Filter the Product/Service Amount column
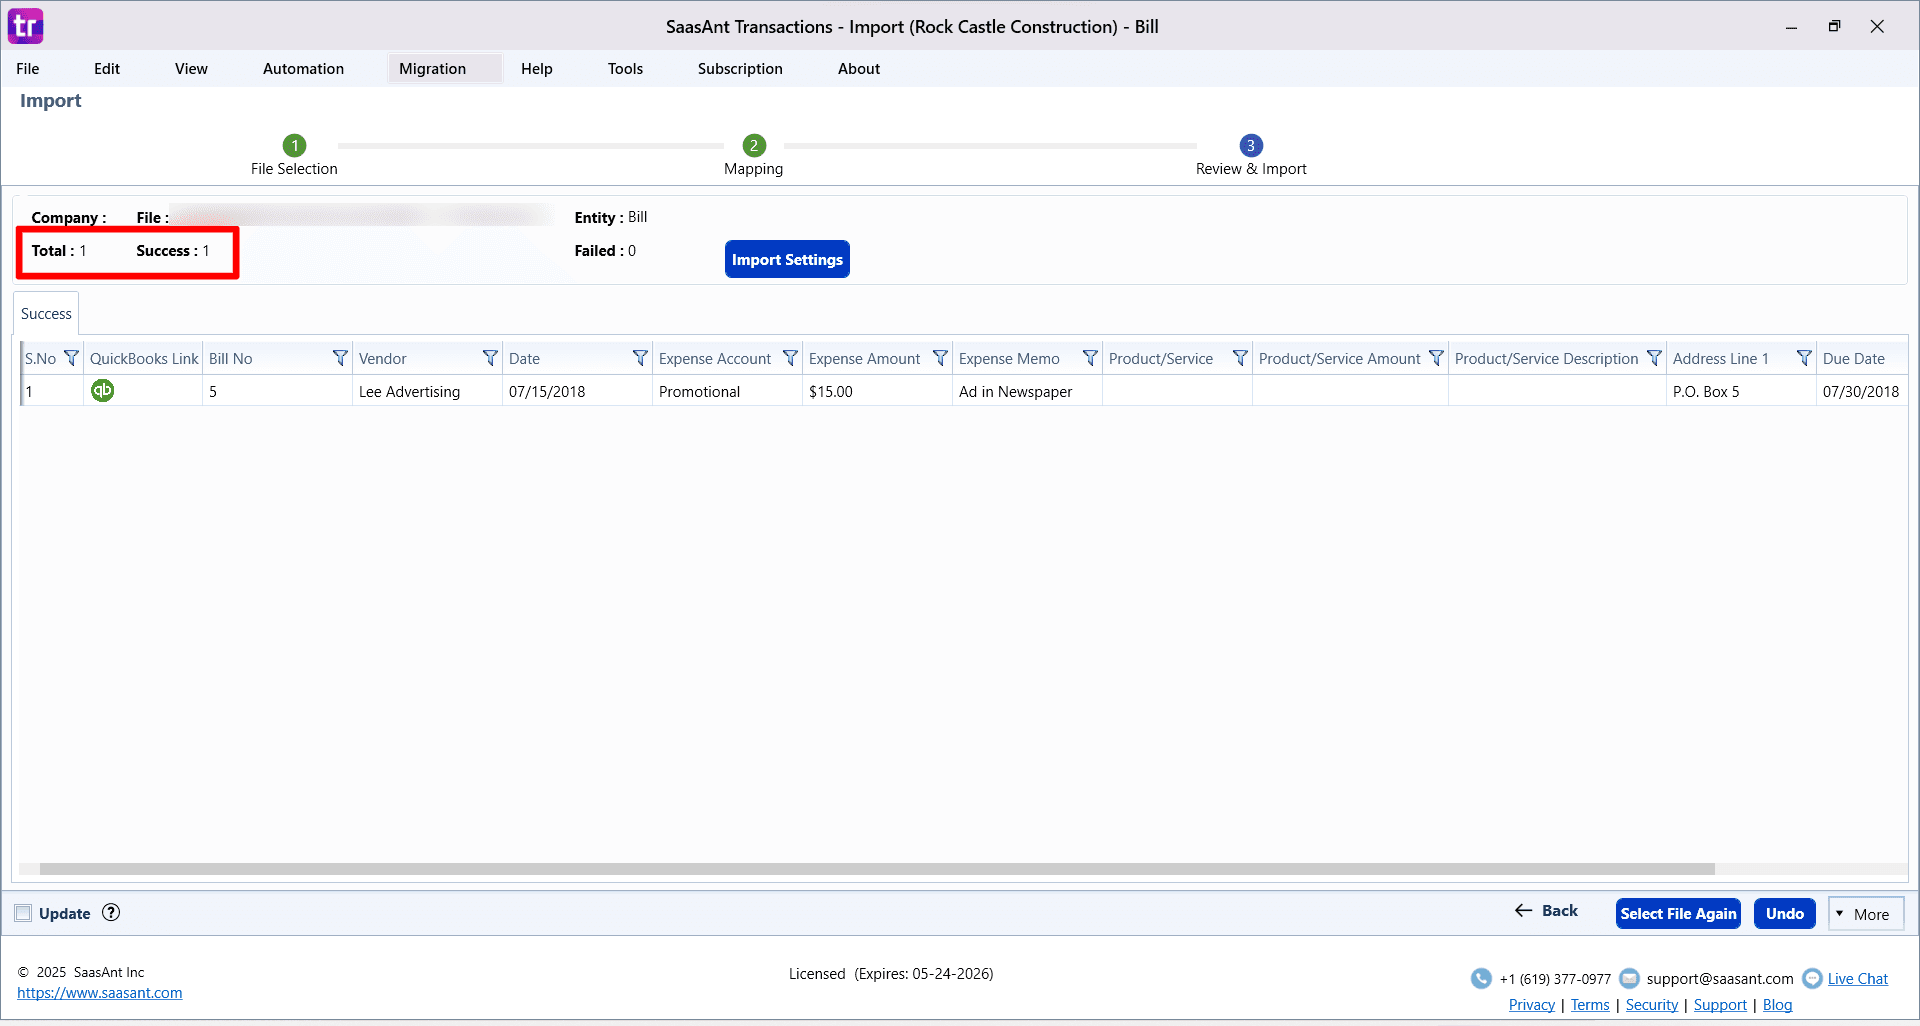The image size is (1920, 1026). (1436, 358)
